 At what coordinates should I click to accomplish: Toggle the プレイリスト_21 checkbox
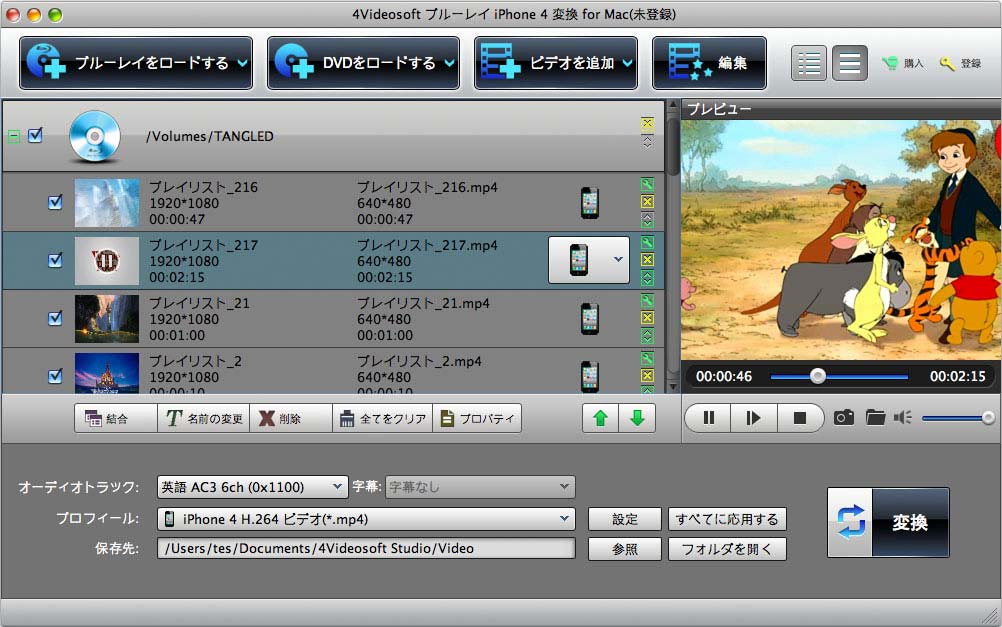[x=56, y=318]
